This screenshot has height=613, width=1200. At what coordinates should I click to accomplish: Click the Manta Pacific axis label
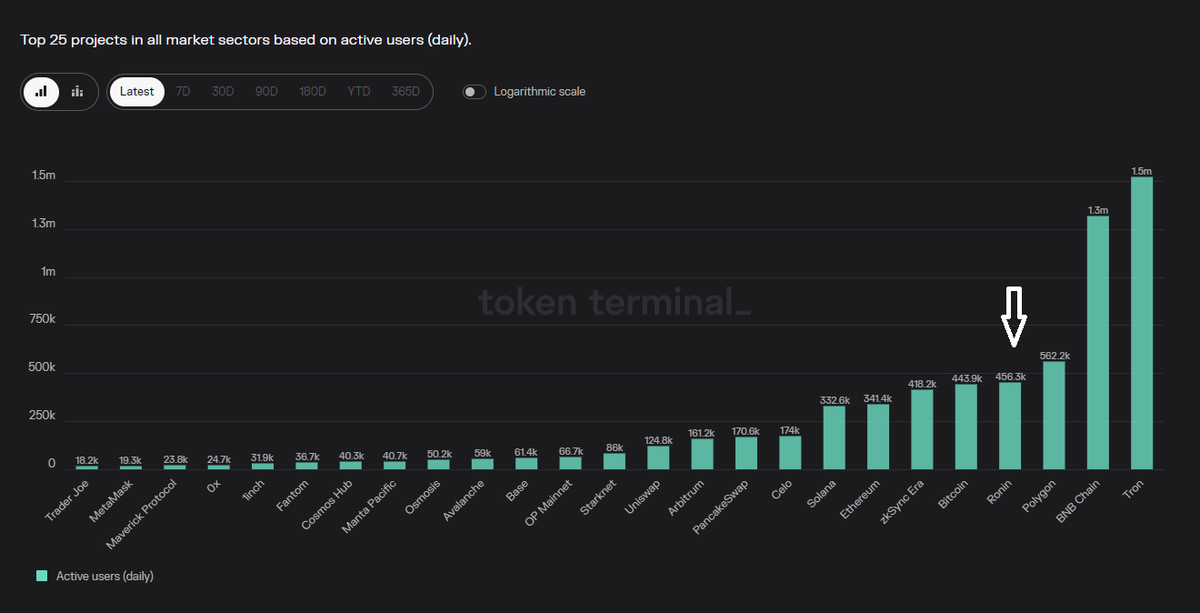(369, 505)
